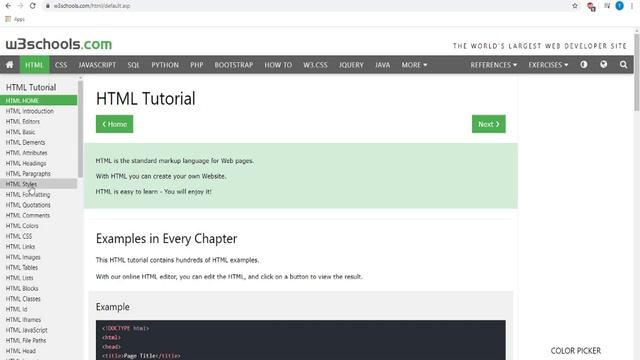Screen dimensions: 640x360
Task: Open HTML Id in the sidebar
Action: (38, 309)
